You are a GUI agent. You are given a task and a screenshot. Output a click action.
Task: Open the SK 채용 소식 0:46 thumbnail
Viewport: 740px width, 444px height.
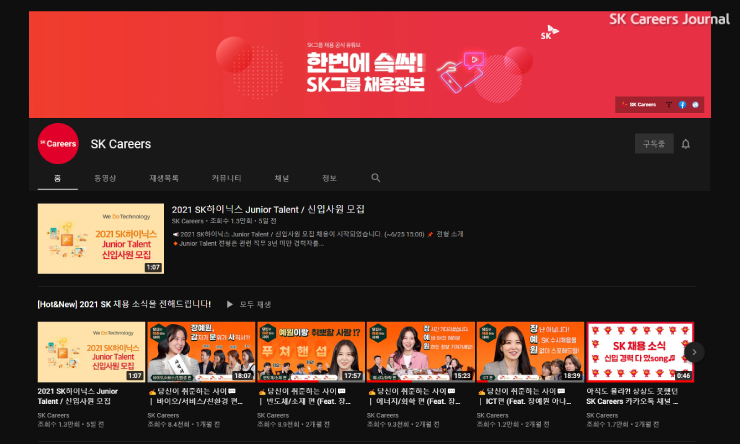pyautogui.click(x=640, y=352)
